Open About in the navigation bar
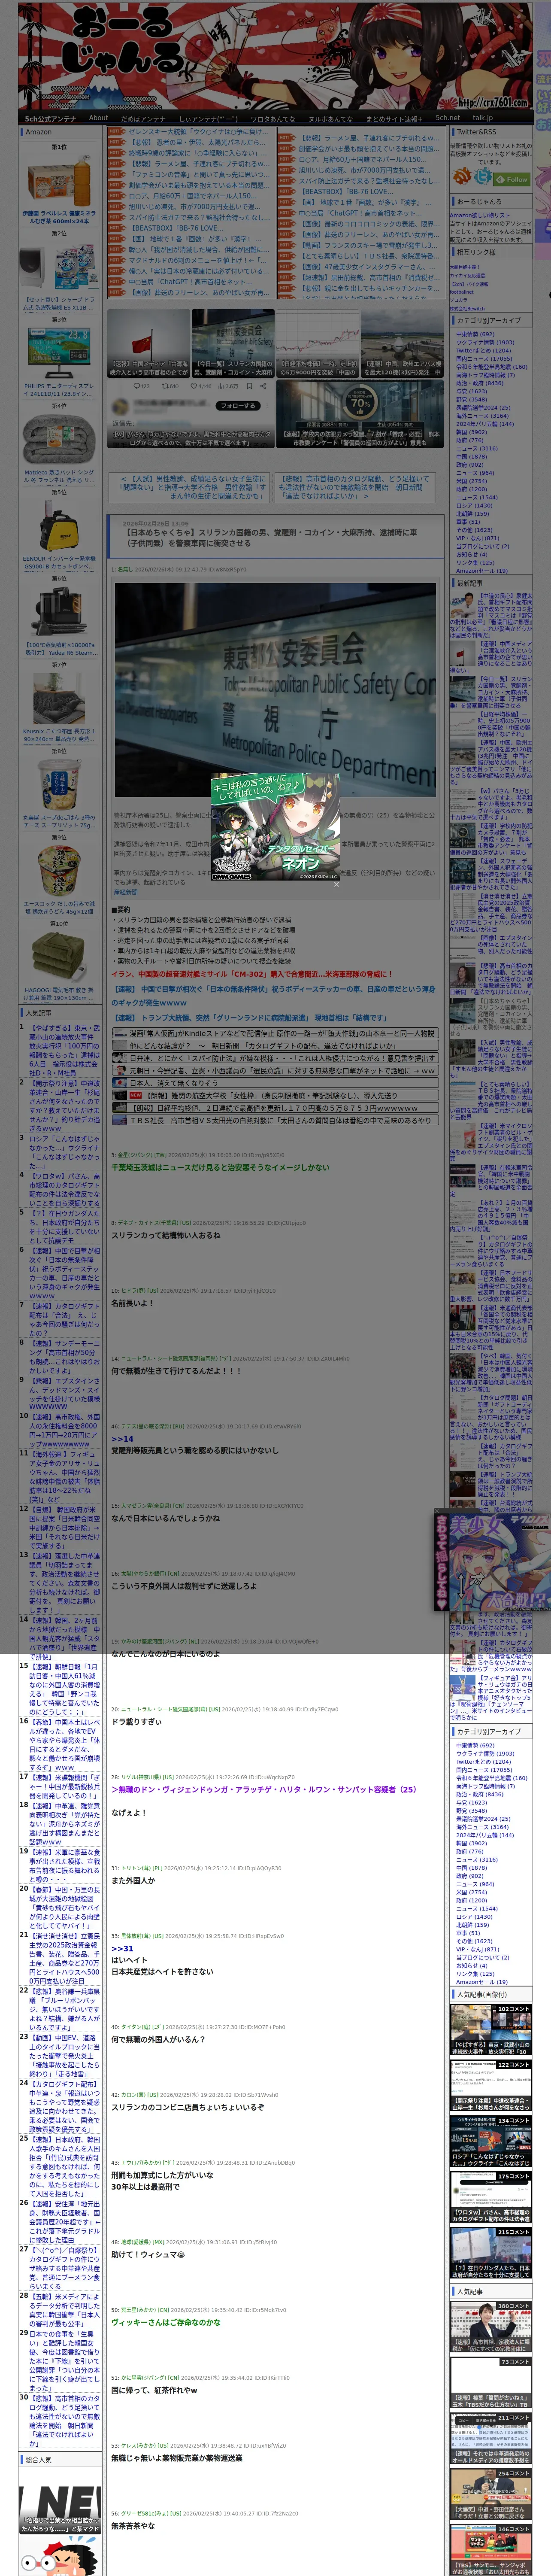 [x=98, y=118]
